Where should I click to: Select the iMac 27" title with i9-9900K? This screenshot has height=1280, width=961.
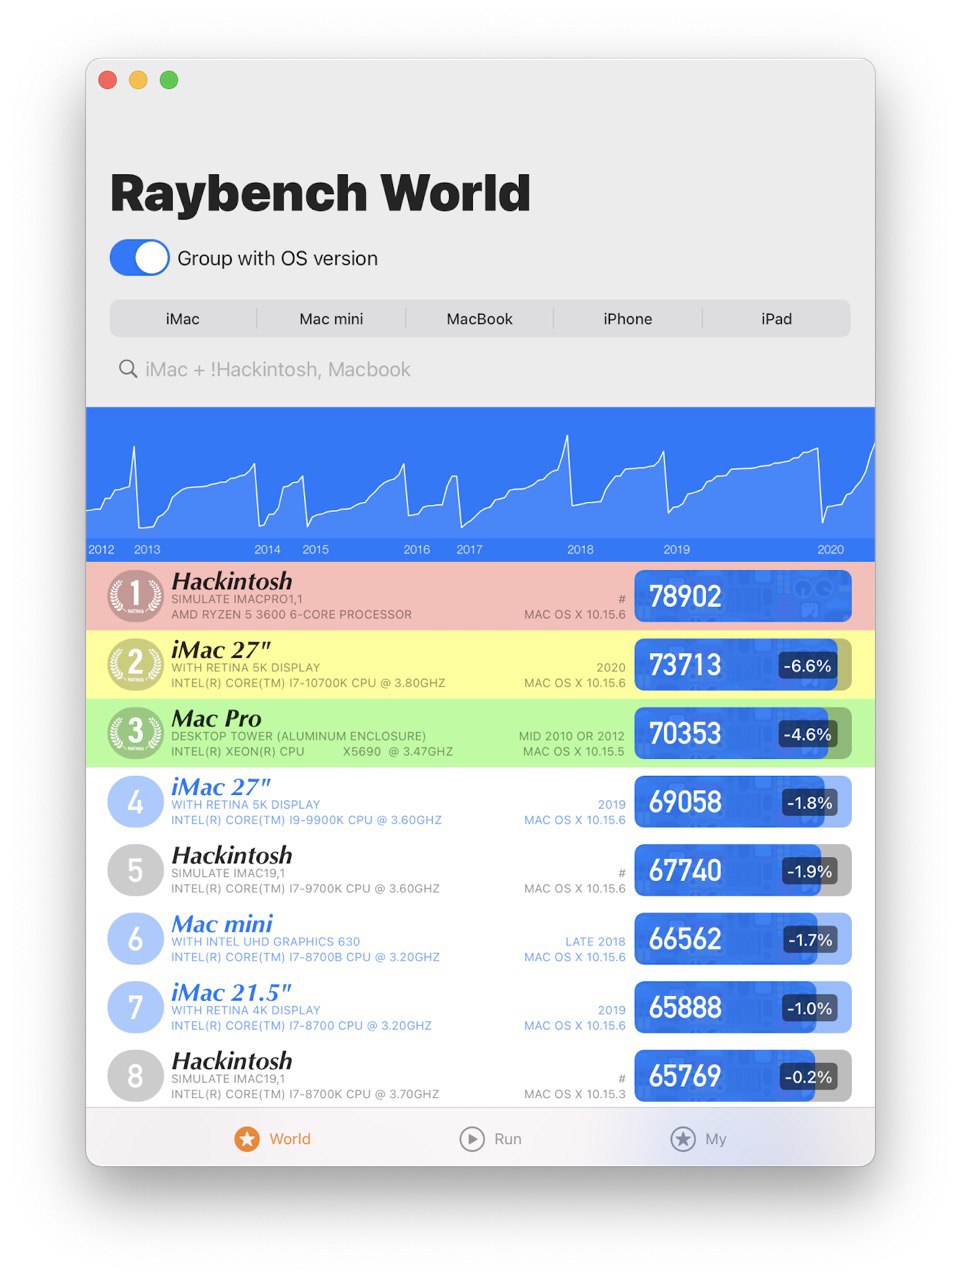coord(221,787)
